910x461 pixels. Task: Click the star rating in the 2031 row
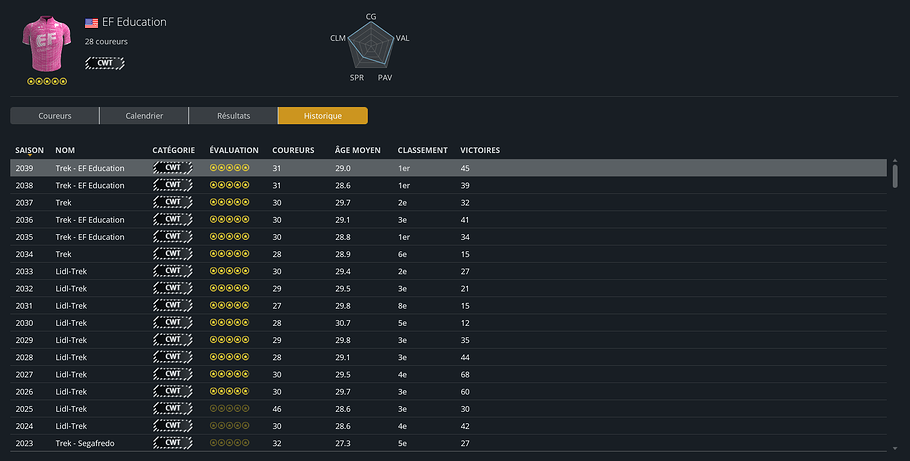[229, 305]
